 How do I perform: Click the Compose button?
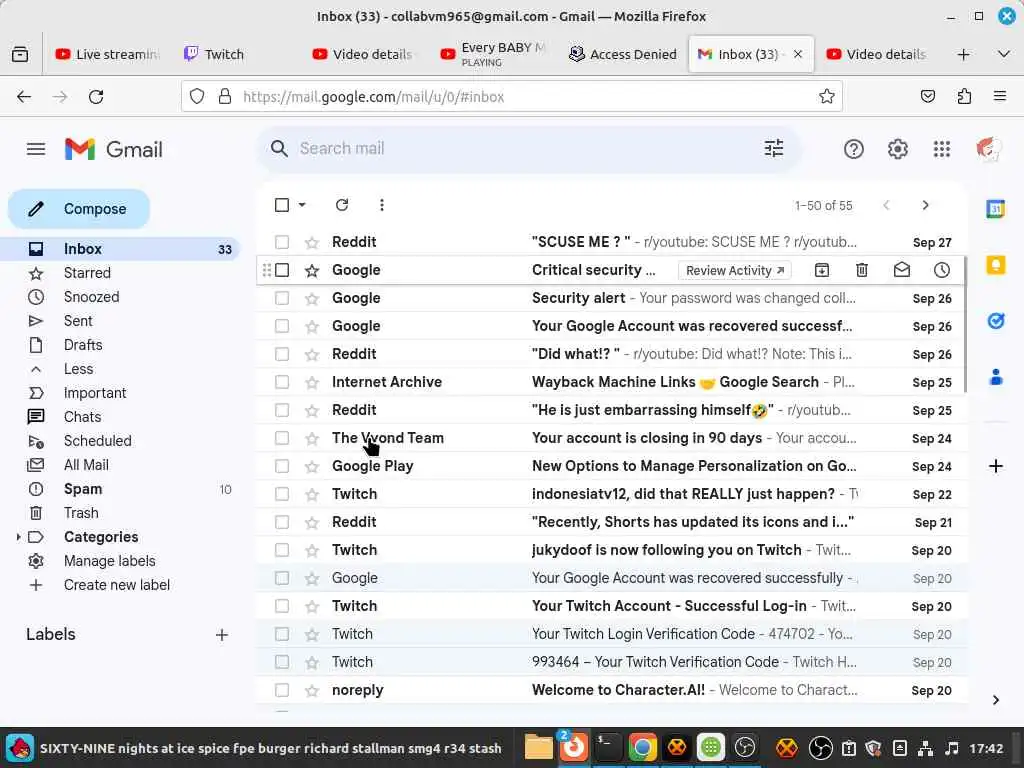point(79,209)
